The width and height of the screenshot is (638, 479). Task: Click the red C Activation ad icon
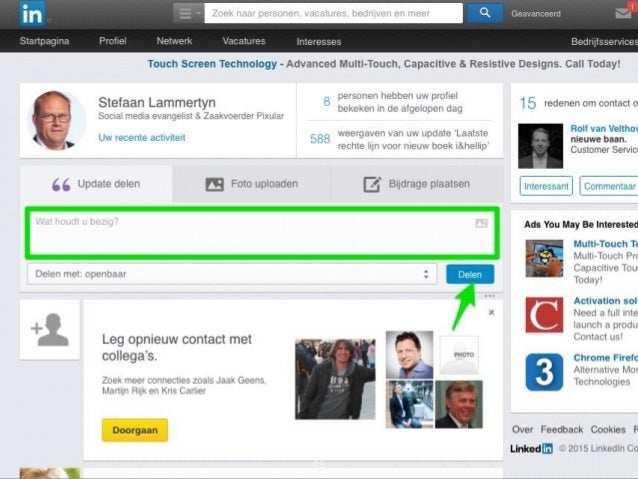coord(544,315)
